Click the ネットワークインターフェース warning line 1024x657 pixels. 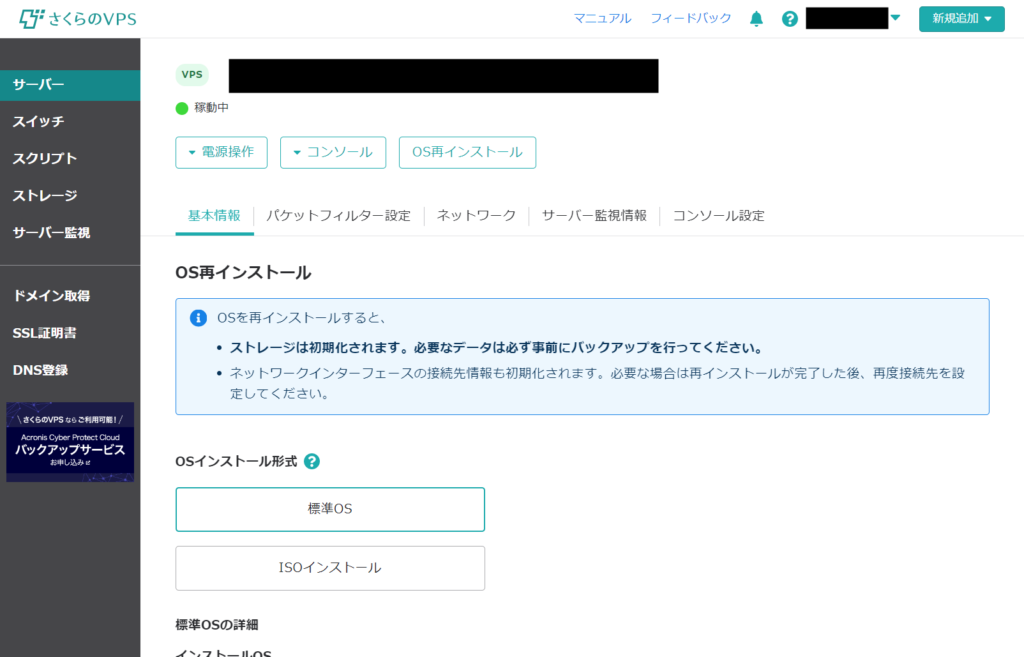tap(597, 383)
